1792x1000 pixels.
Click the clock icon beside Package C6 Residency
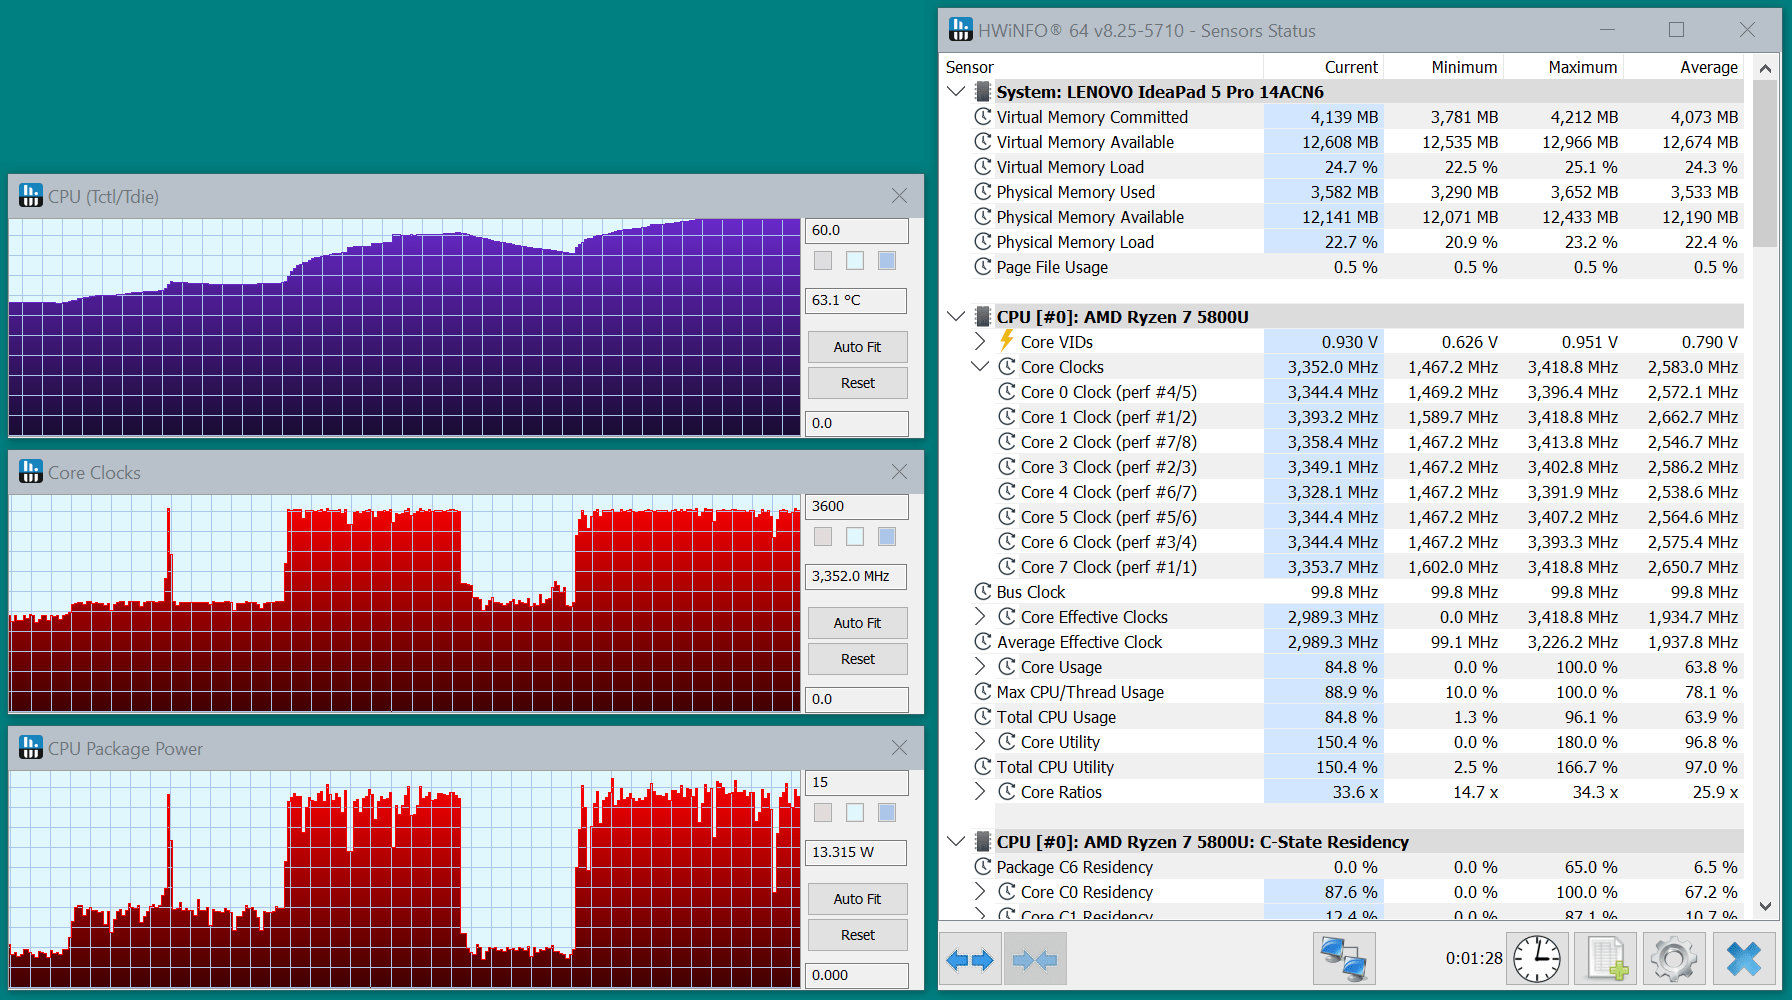tap(983, 866)
